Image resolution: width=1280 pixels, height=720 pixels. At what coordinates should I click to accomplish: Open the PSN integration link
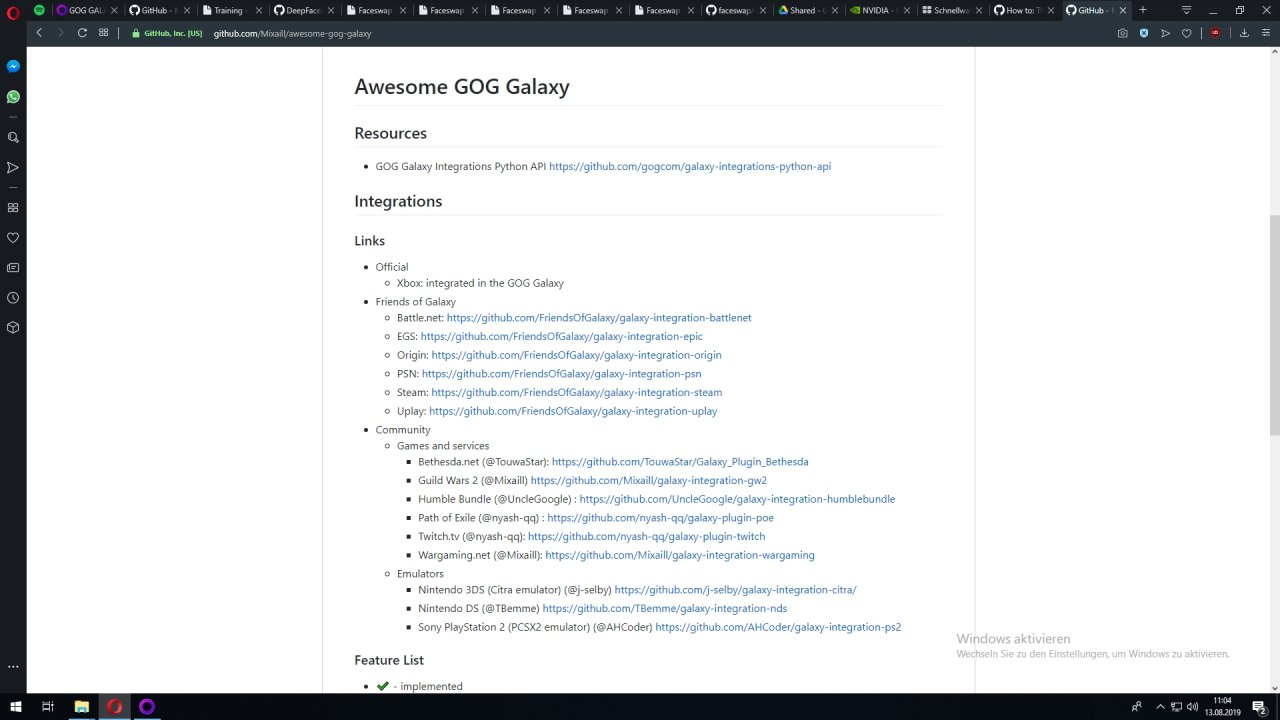pyautogui.click(x=561, y=374)
